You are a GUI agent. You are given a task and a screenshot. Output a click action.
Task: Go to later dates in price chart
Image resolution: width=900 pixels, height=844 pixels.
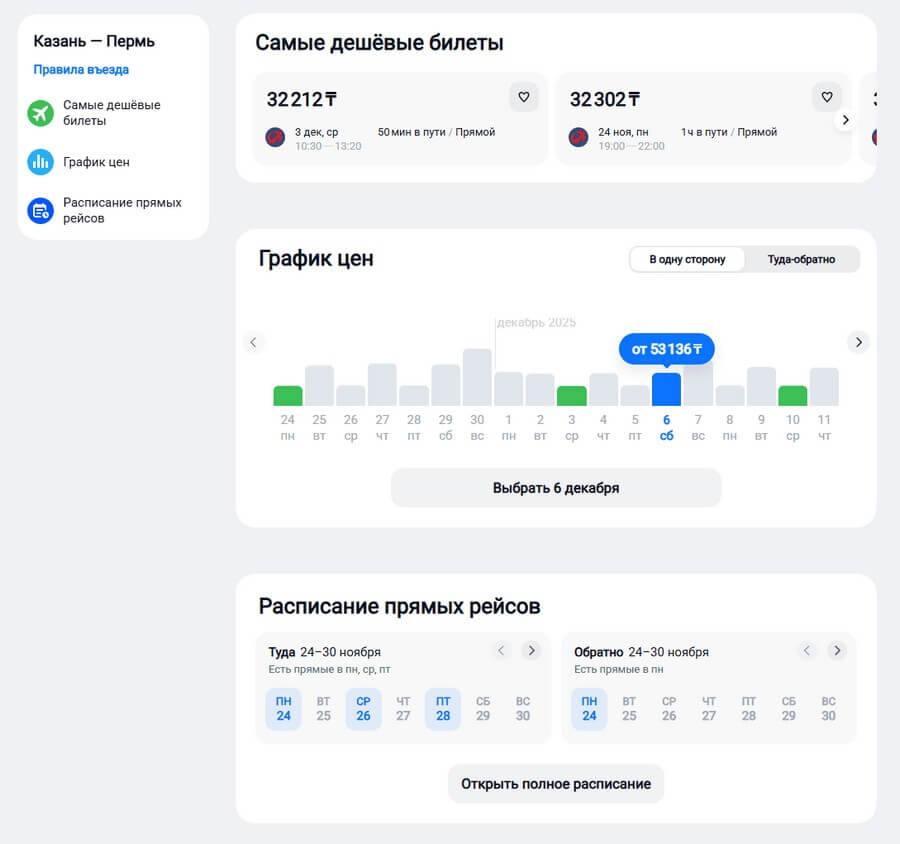pyautogui.click(x=858, y=342)
